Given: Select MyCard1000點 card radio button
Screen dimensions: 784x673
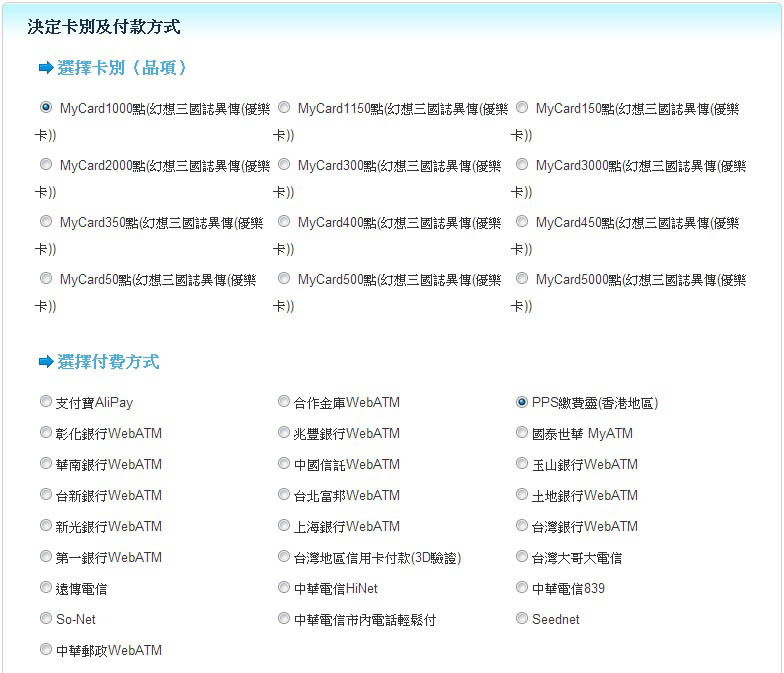Looking at the screenshot, I should [x=46, y=108].
